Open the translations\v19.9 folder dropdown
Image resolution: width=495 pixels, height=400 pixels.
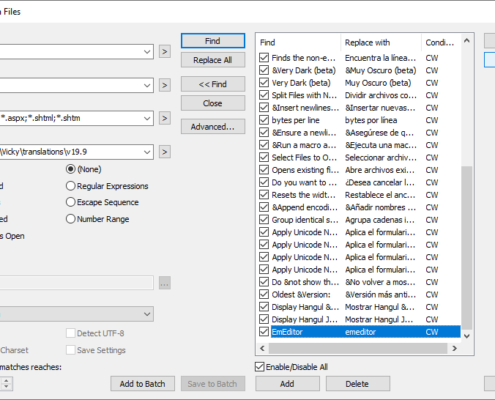147,152
